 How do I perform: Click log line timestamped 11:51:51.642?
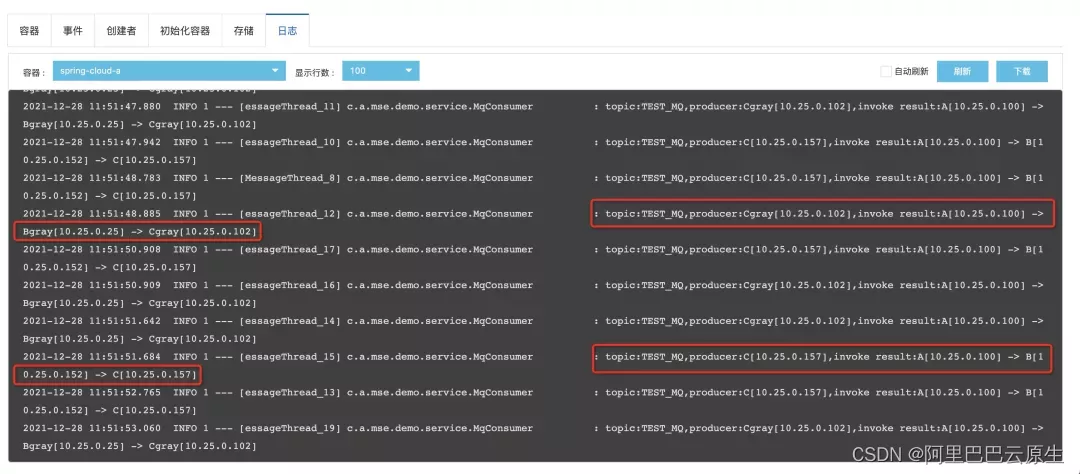pos(533,330)
